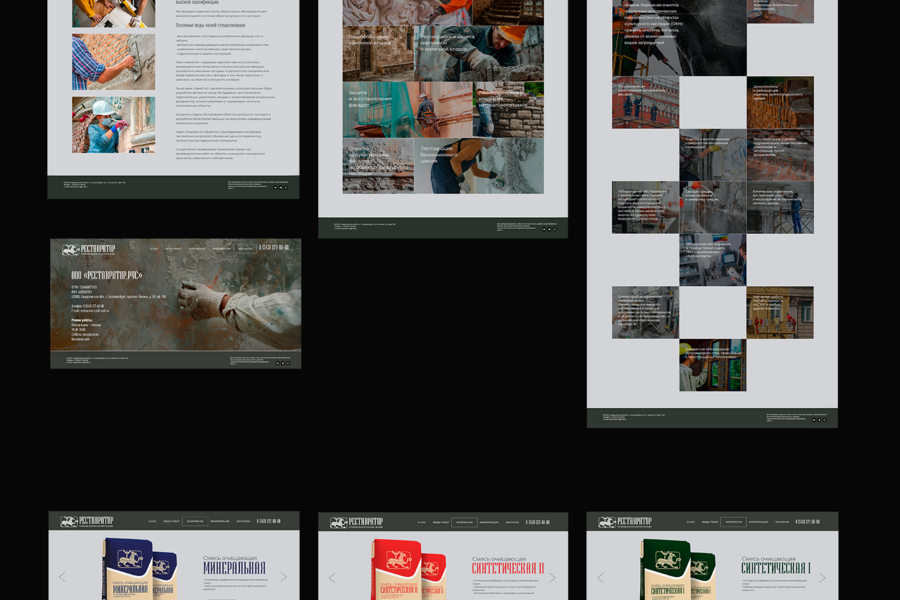The image size is (900, 600).
Task: Click phone number in contacts page header
Action: (274, 247)
